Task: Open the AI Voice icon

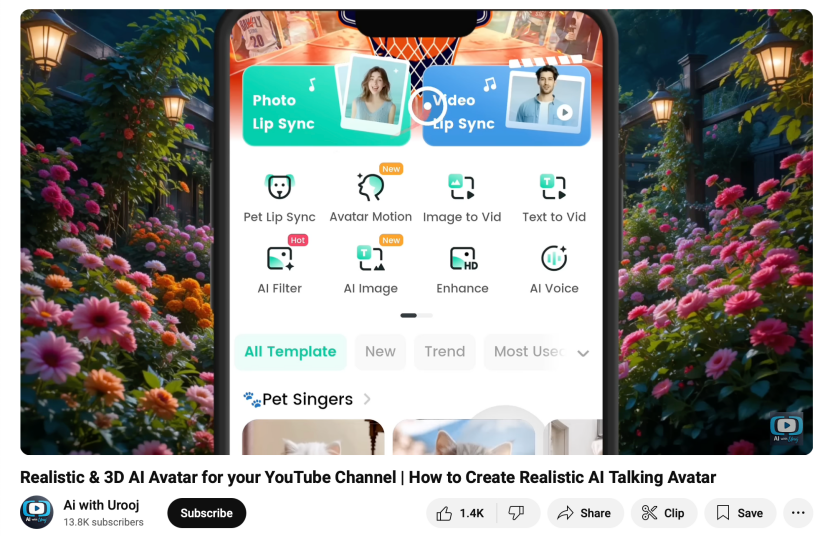Action: pos(553,259)
